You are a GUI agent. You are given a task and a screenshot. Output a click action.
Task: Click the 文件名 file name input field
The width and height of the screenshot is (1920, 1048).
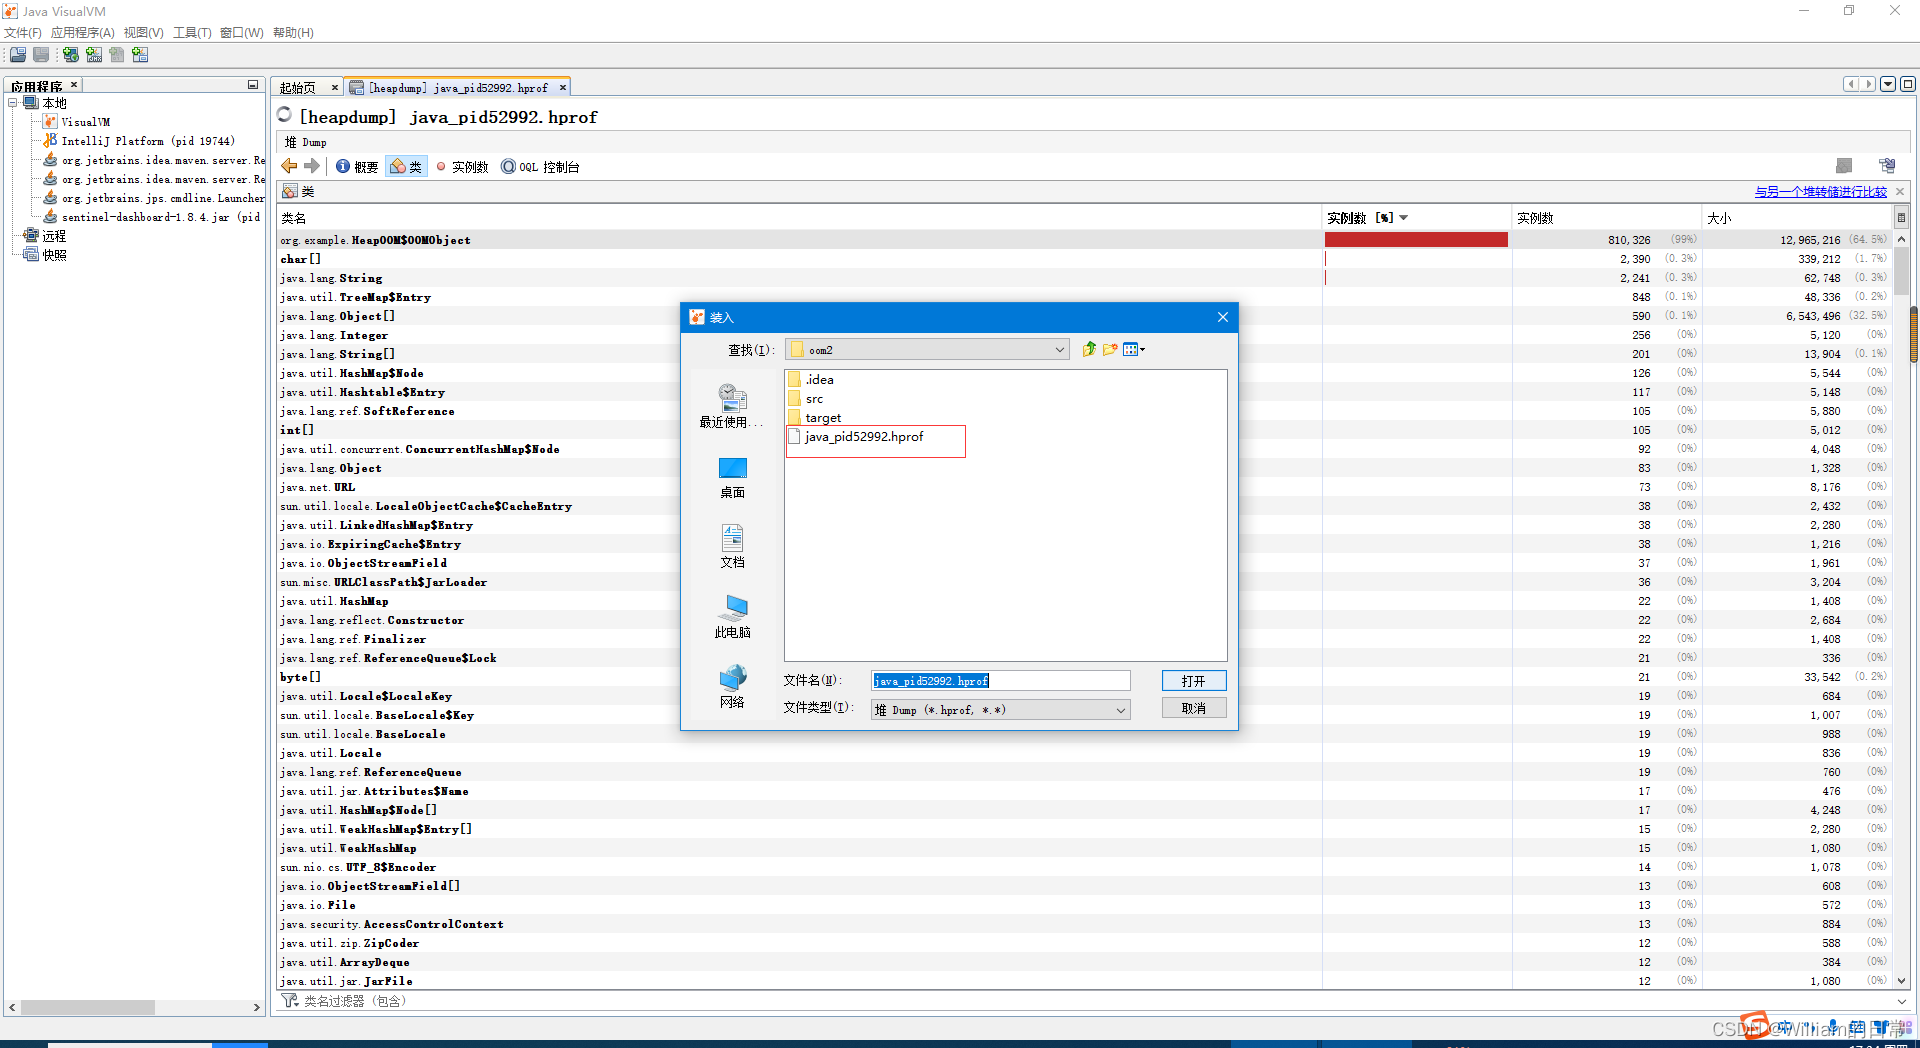point(1000,681)
